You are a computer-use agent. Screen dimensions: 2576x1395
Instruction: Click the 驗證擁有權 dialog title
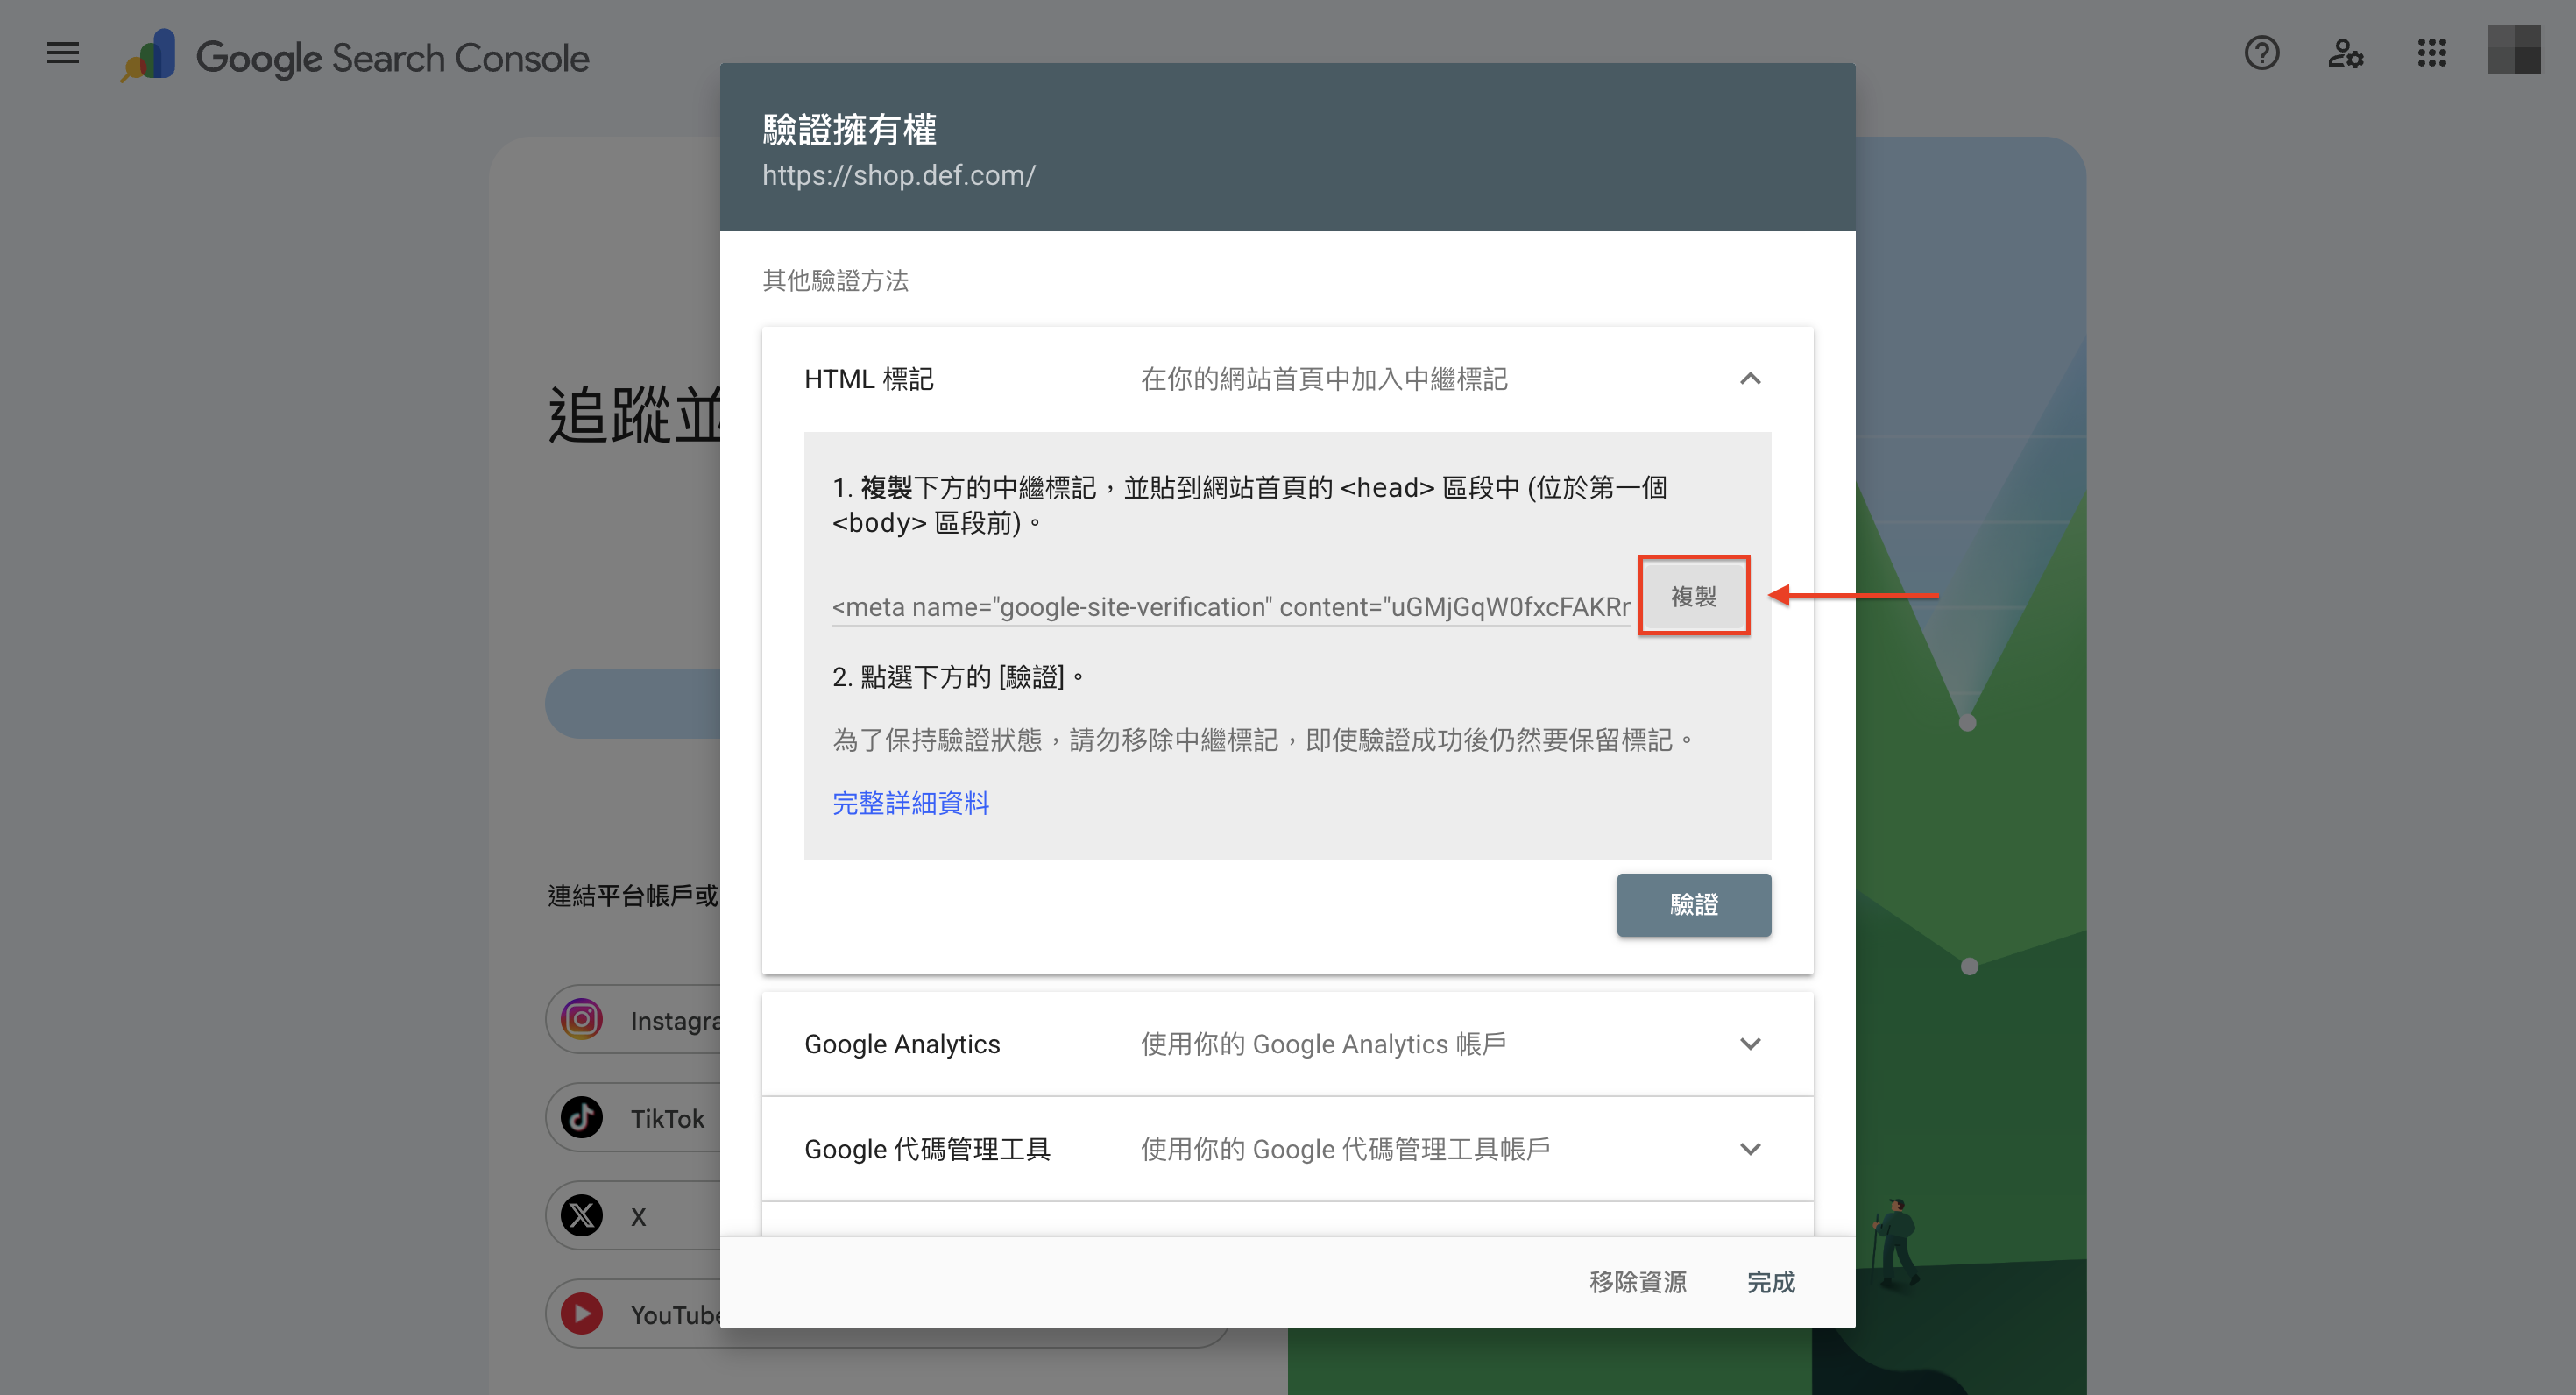849,129
